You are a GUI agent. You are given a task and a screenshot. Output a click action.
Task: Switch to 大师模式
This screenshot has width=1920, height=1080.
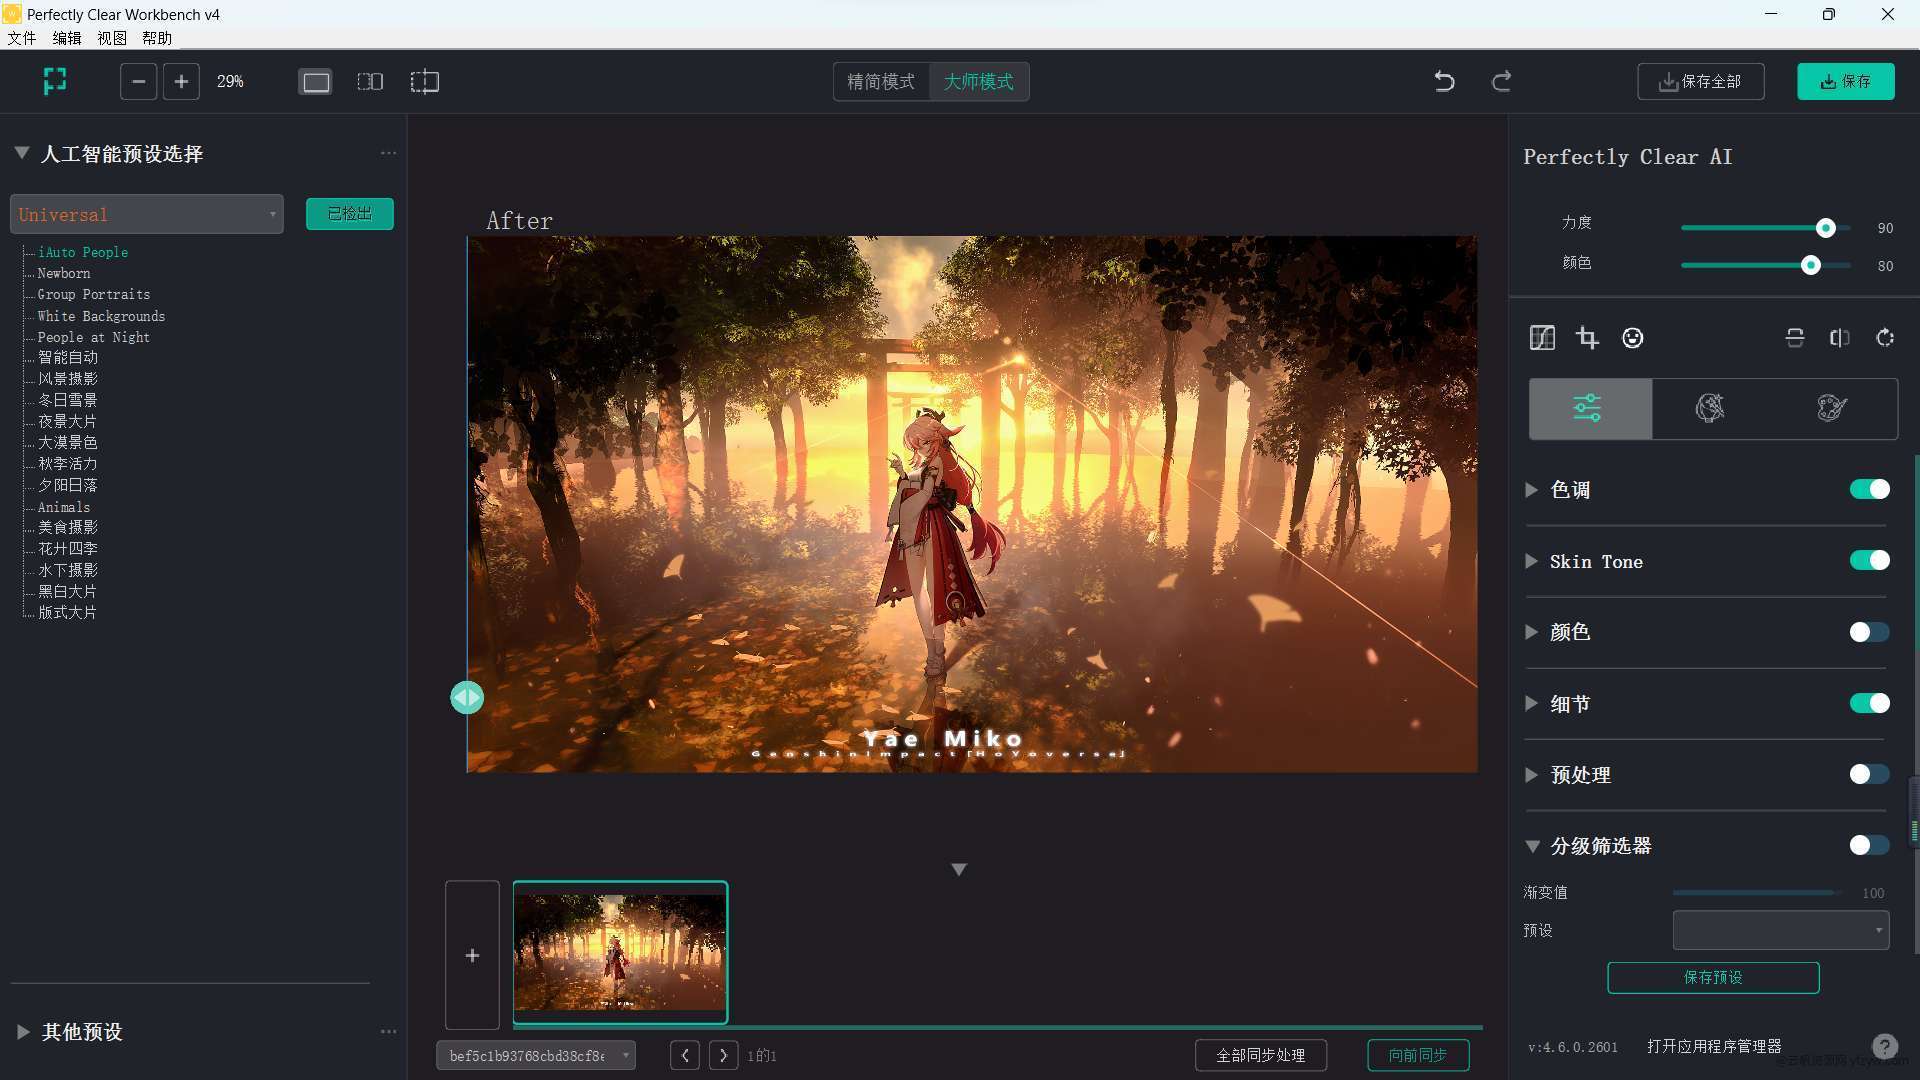point(979,82)
